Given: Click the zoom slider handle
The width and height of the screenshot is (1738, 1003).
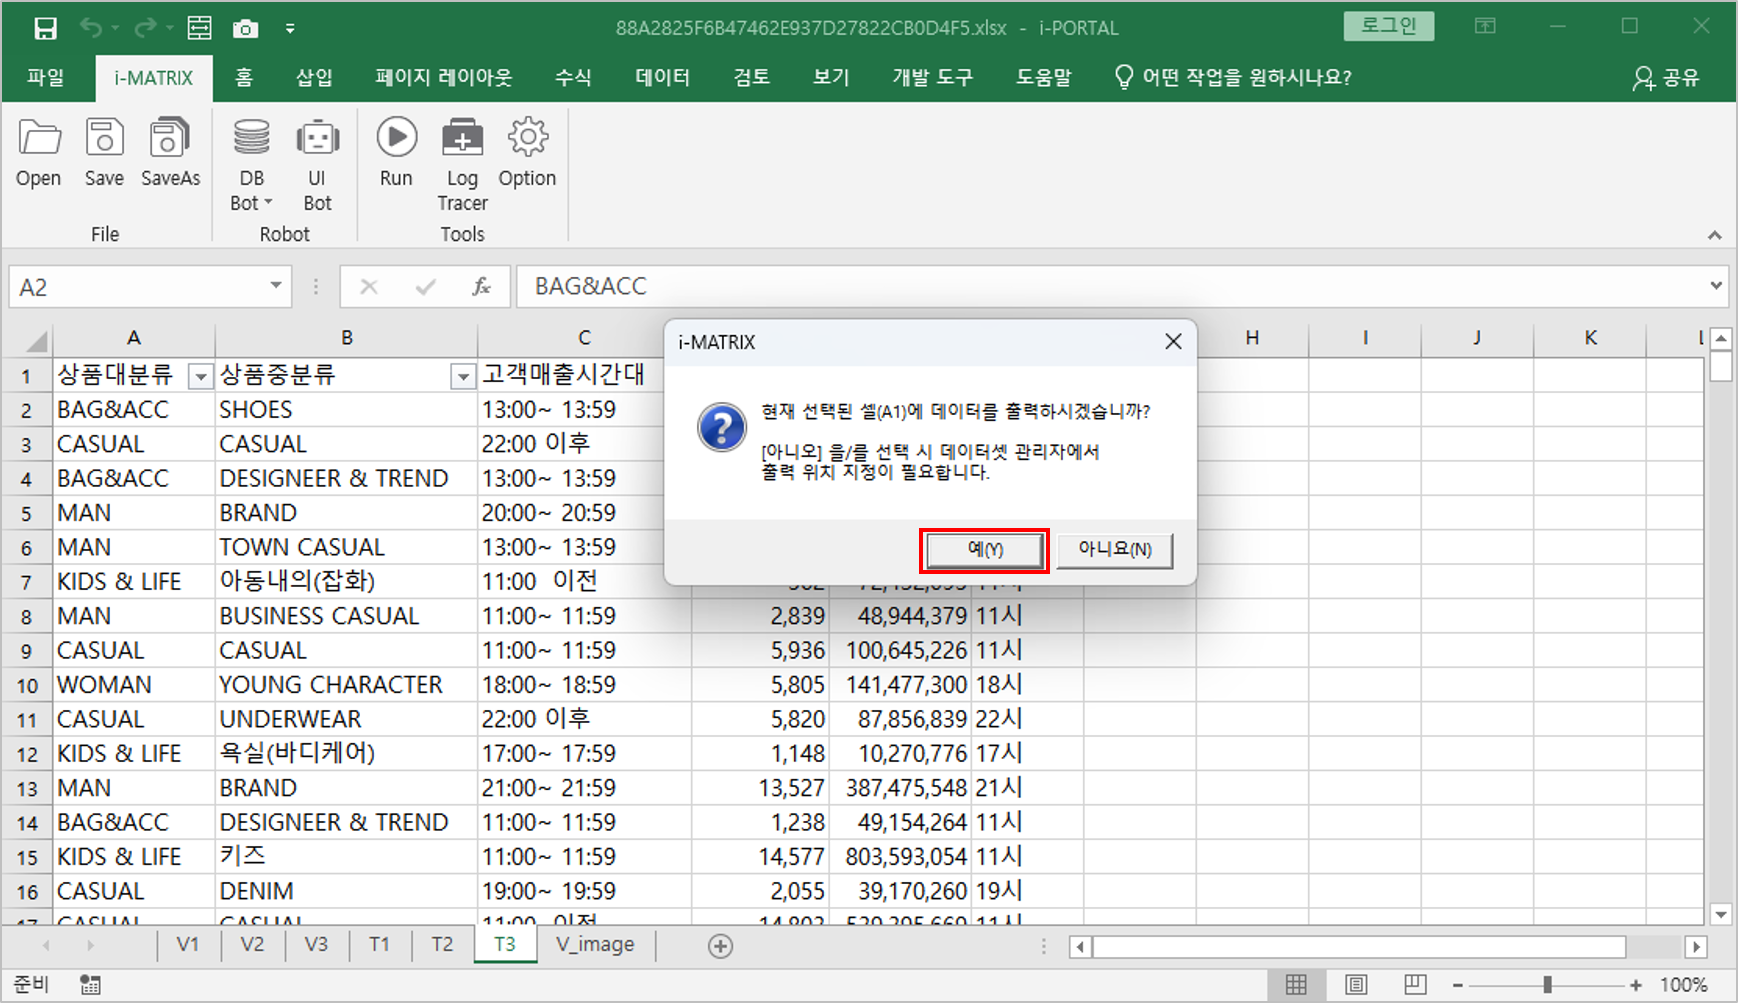Looking at the screenshot, I should click(x=1547, y=985).
